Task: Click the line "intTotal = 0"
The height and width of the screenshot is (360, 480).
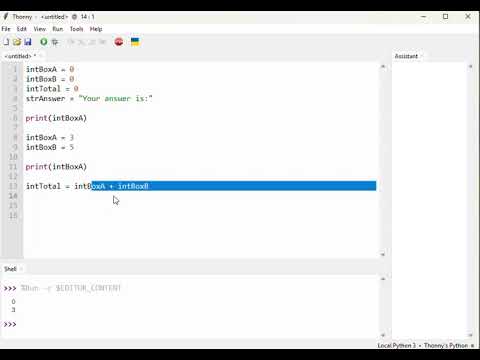Action: 52,89
